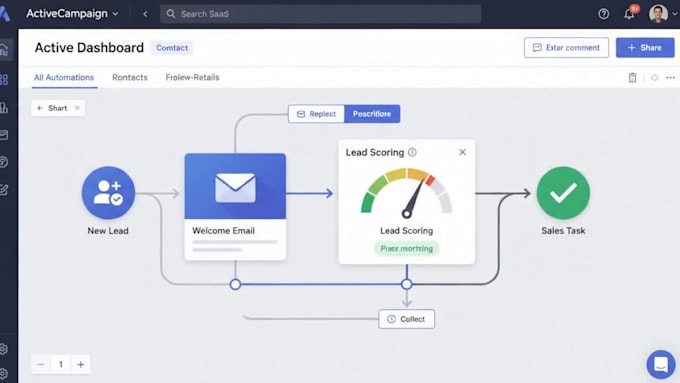Collapse sidebar with the back chevron

click(145, 14)
